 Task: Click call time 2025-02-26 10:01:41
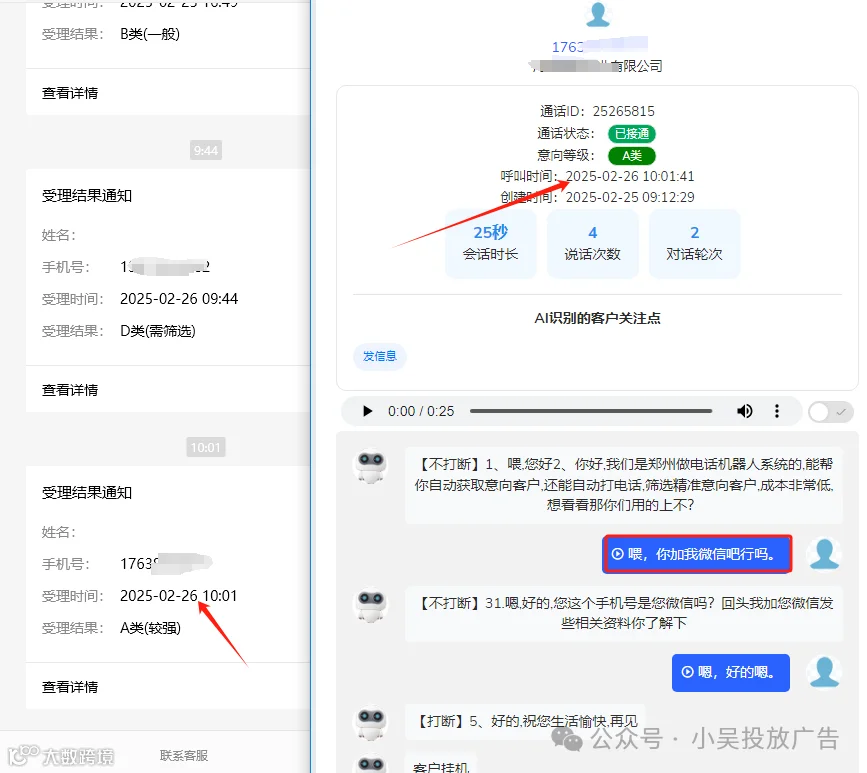[630, 176]
